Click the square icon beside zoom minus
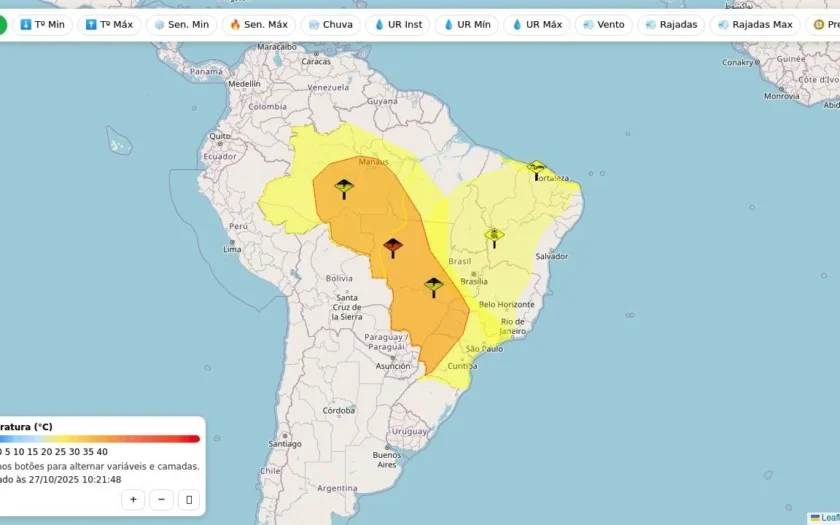The width and height of the screenshot is (840, 525). [x=189, y=500]
